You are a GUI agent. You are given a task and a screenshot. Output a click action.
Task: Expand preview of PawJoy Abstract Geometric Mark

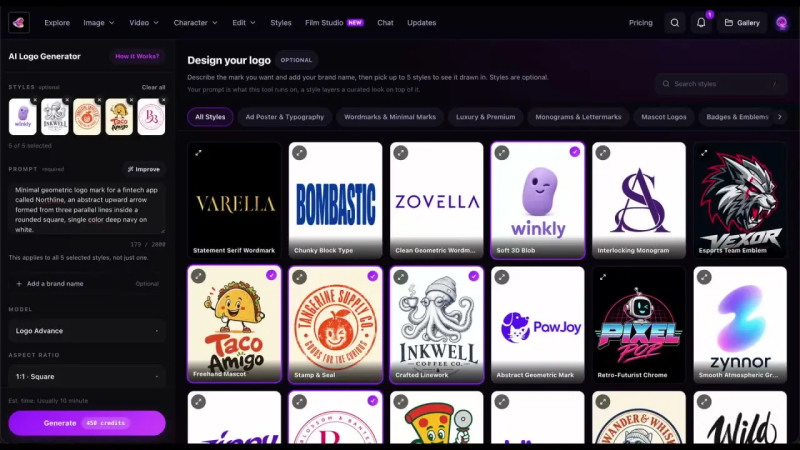point(502,277)
